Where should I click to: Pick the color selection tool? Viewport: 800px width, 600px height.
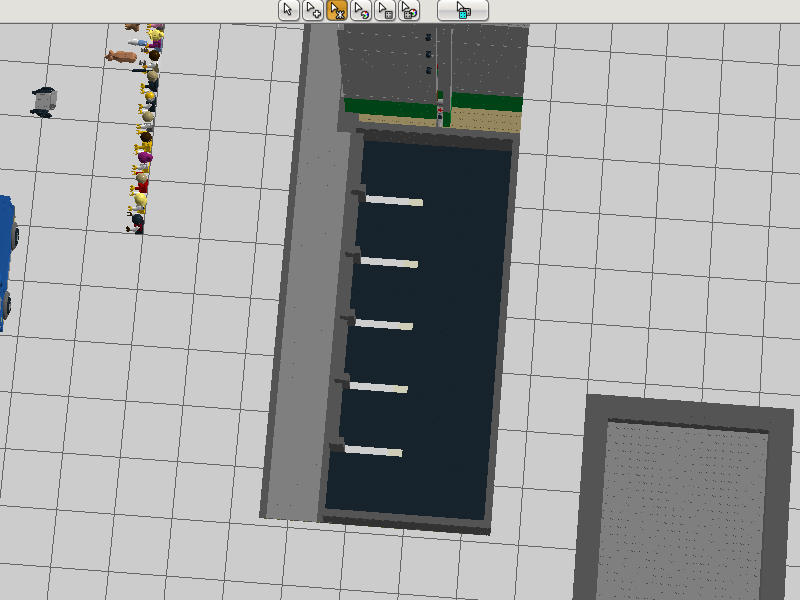(x=361, y=10)
